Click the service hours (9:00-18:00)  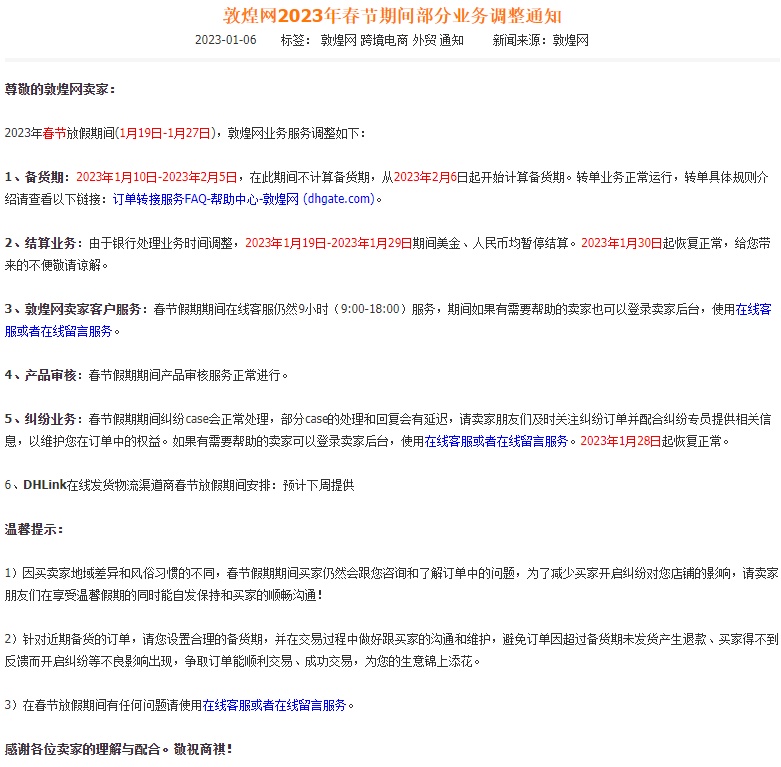pyautogui.click(x=370, y=309)
